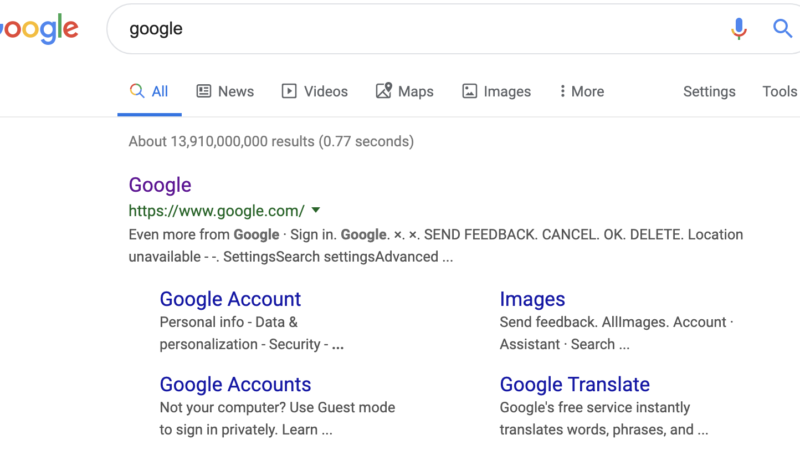The height and width of the screenshot is (450, 800).
Task: Open Settings menu
Action: click(x=709, y=92)
